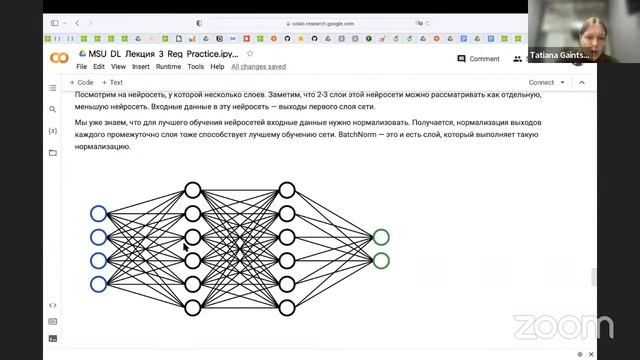640x360 pixels.
Task: Click the word 'BatchNorm' in the text
Action: (358, 134)
